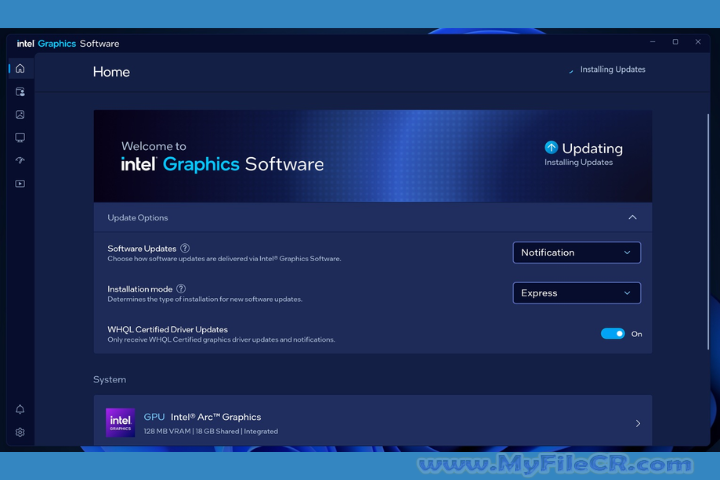Open the Installation mode Express dropdown
This screenshot has height=480, width=720.
(576, 293)
